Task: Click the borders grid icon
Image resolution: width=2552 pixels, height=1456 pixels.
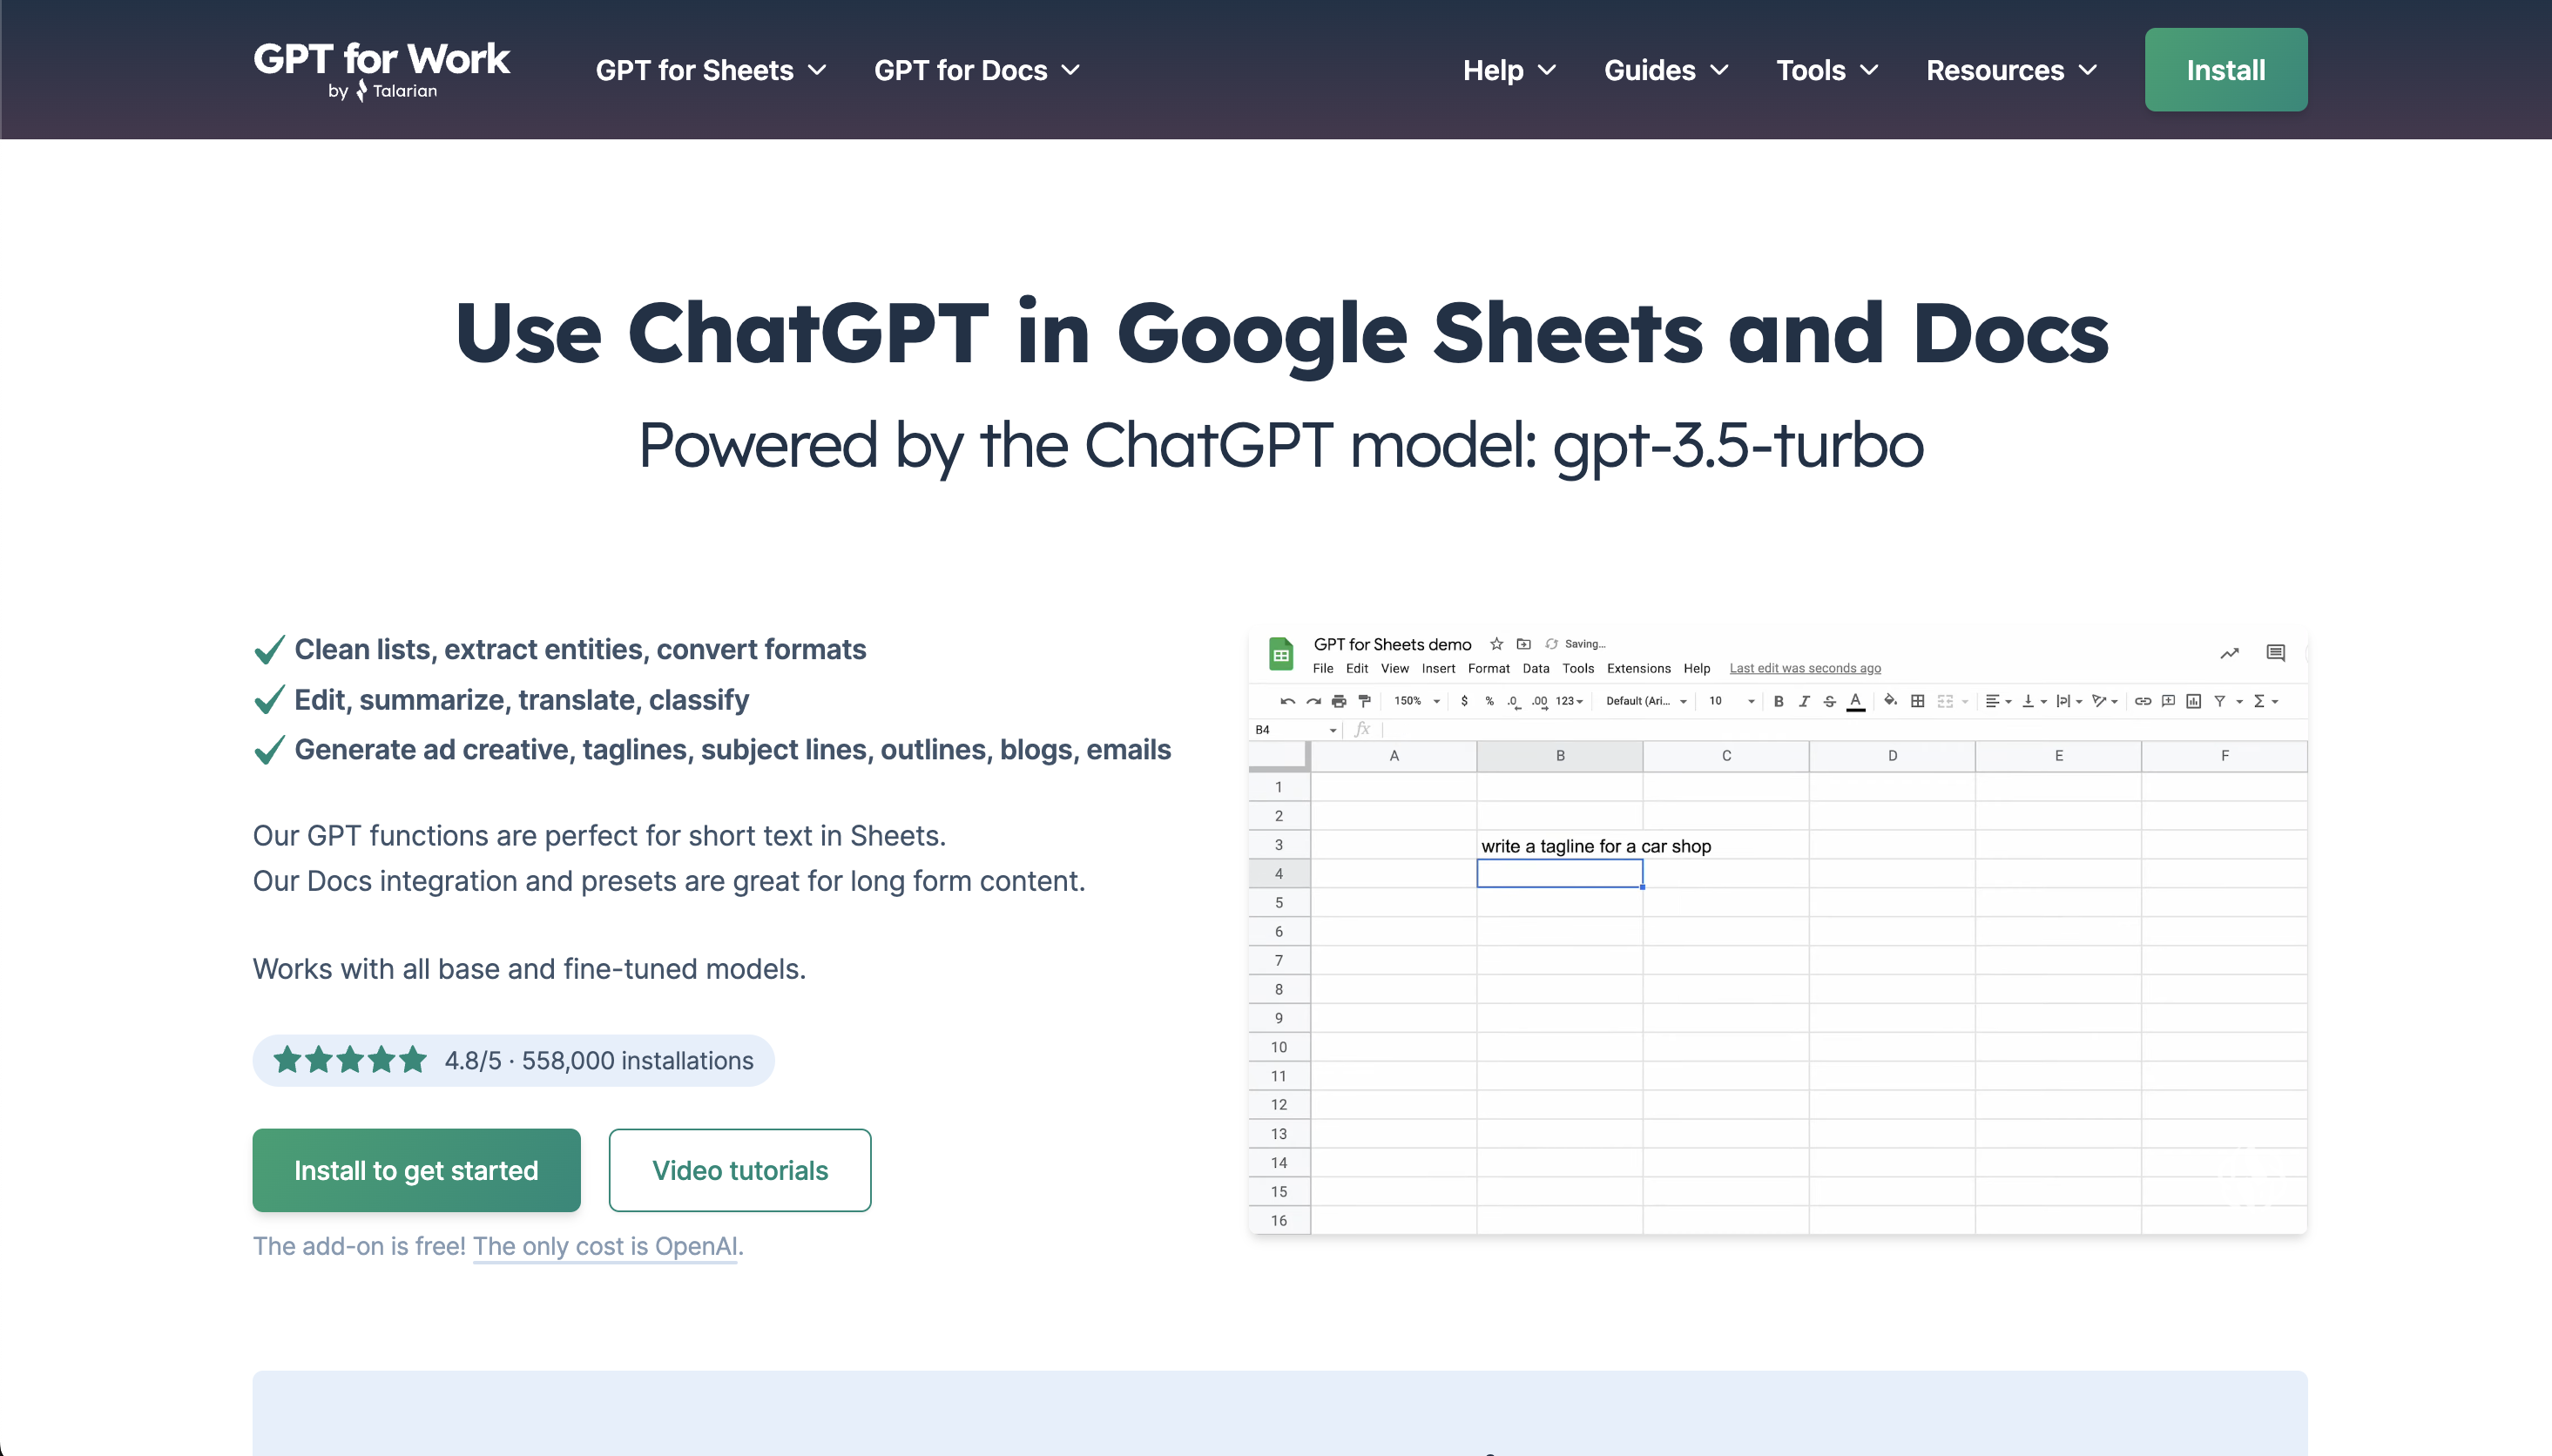Action: [x=1917, y=701]
